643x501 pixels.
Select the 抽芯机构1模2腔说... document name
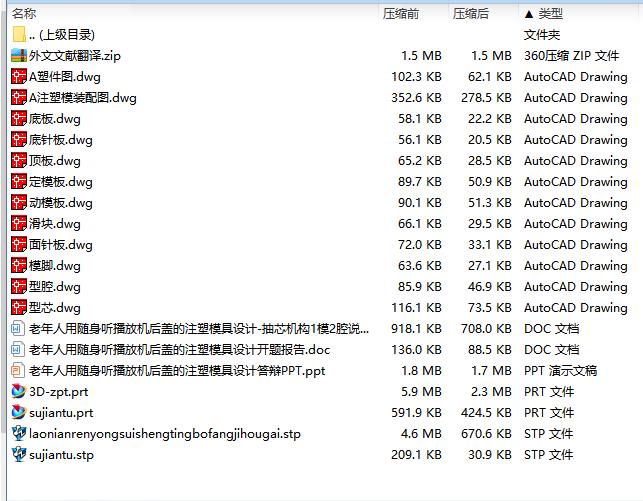tap(199, 329)
